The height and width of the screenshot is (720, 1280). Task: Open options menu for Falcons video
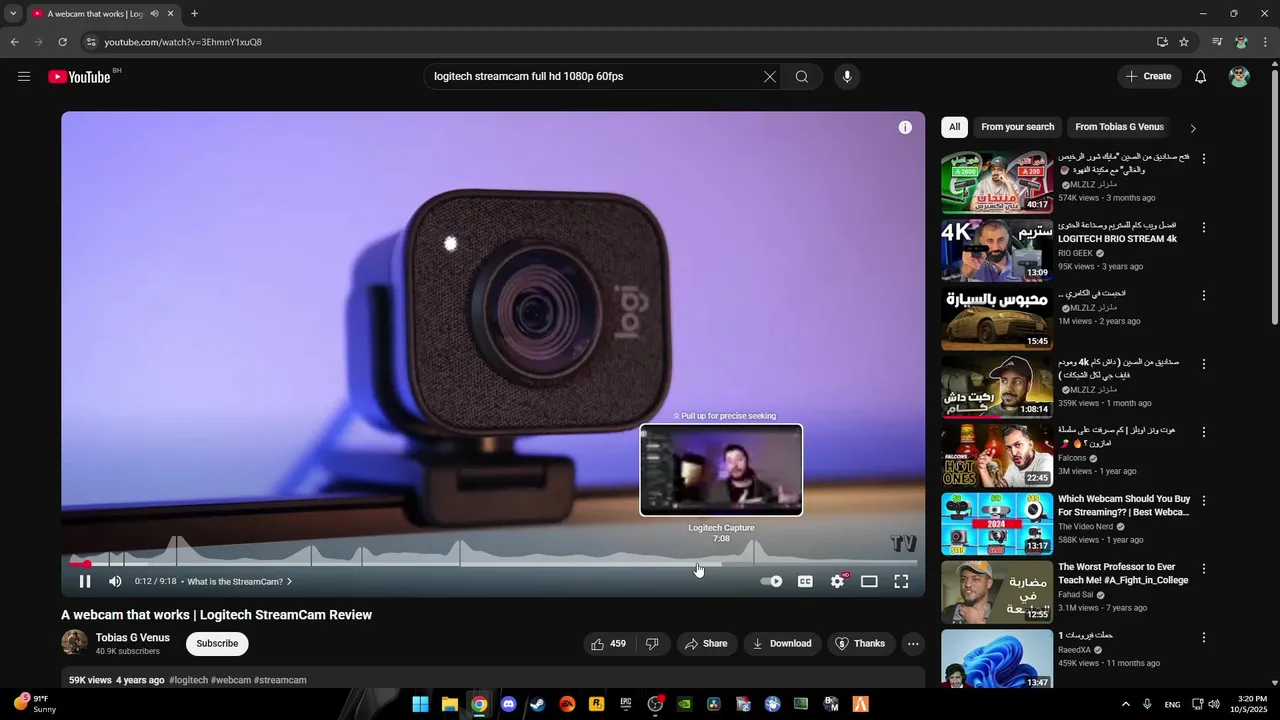[1204, 432]
